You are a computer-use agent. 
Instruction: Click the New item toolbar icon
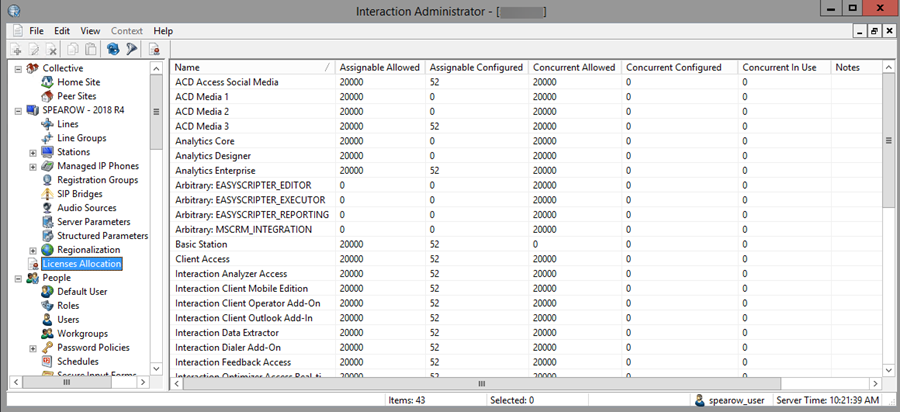[x=17, y=49]
